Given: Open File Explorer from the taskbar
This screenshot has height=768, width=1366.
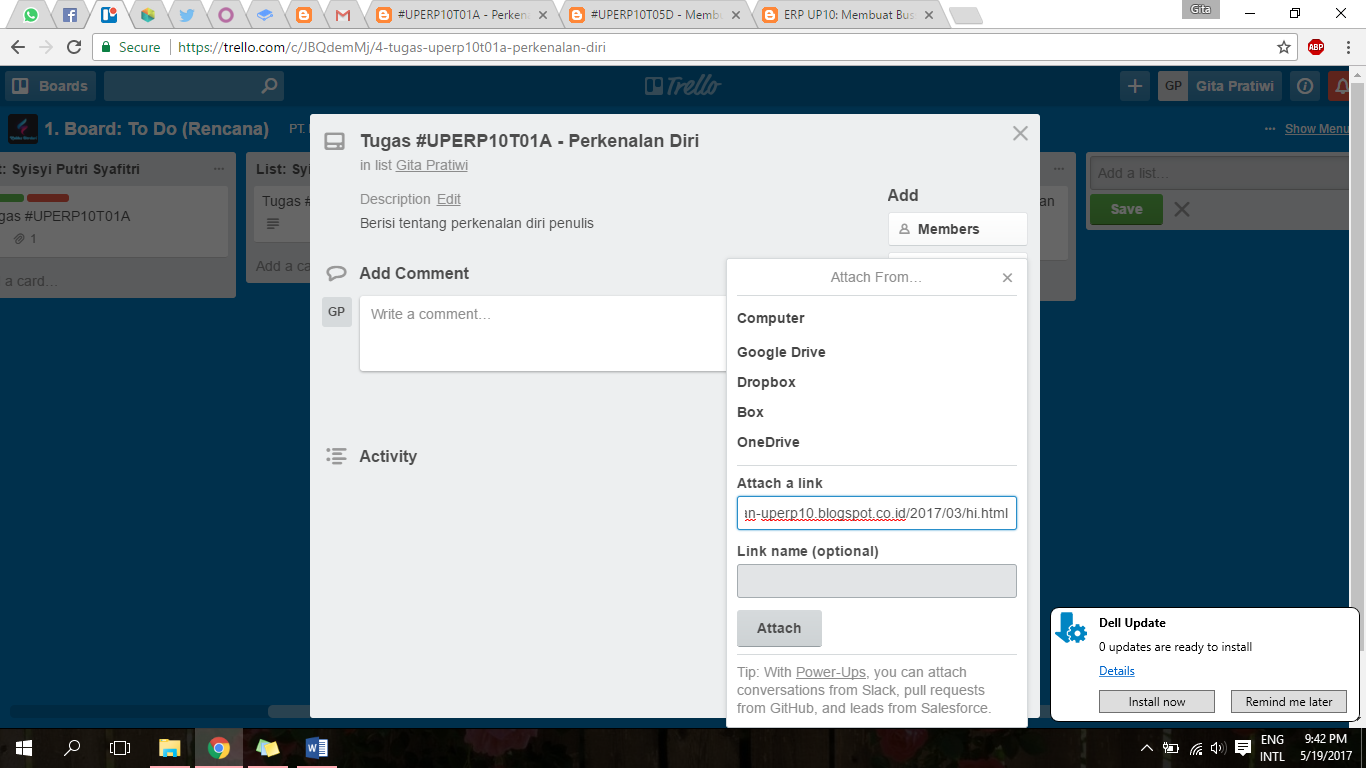Looking at the screenshot, I should [x=170, y=747].
